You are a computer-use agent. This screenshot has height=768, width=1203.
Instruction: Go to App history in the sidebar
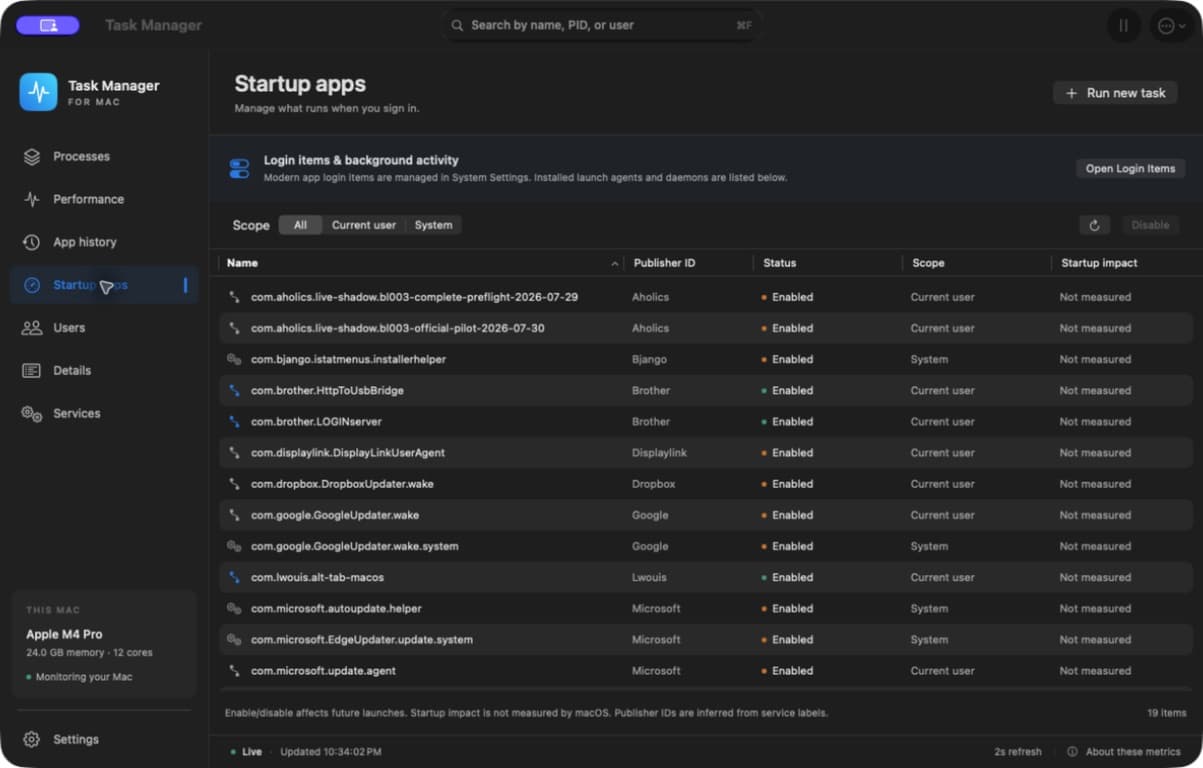coord(104,242)
